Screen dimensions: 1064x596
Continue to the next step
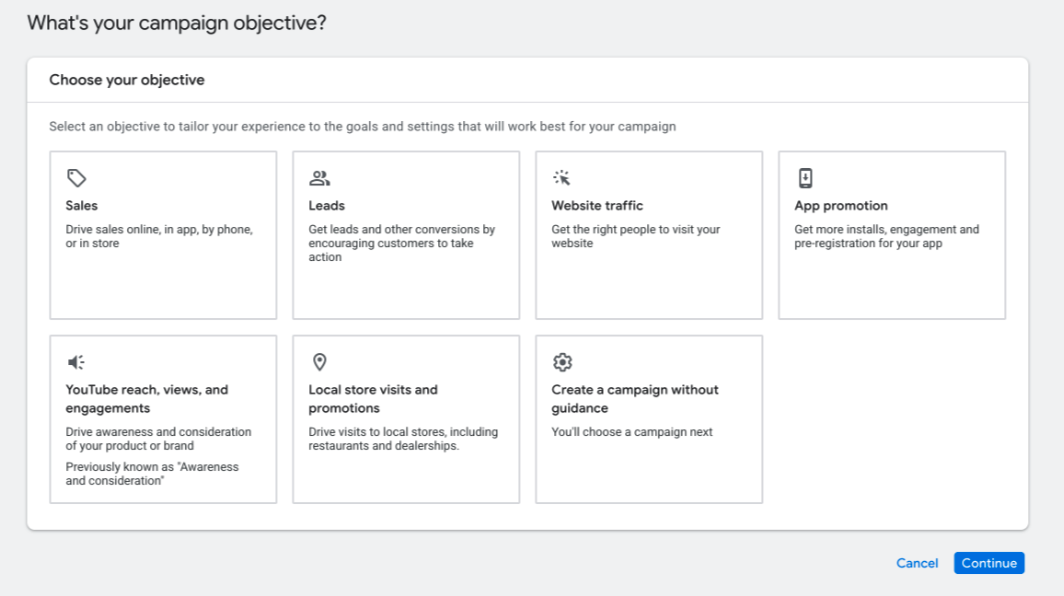click(989, 563)
